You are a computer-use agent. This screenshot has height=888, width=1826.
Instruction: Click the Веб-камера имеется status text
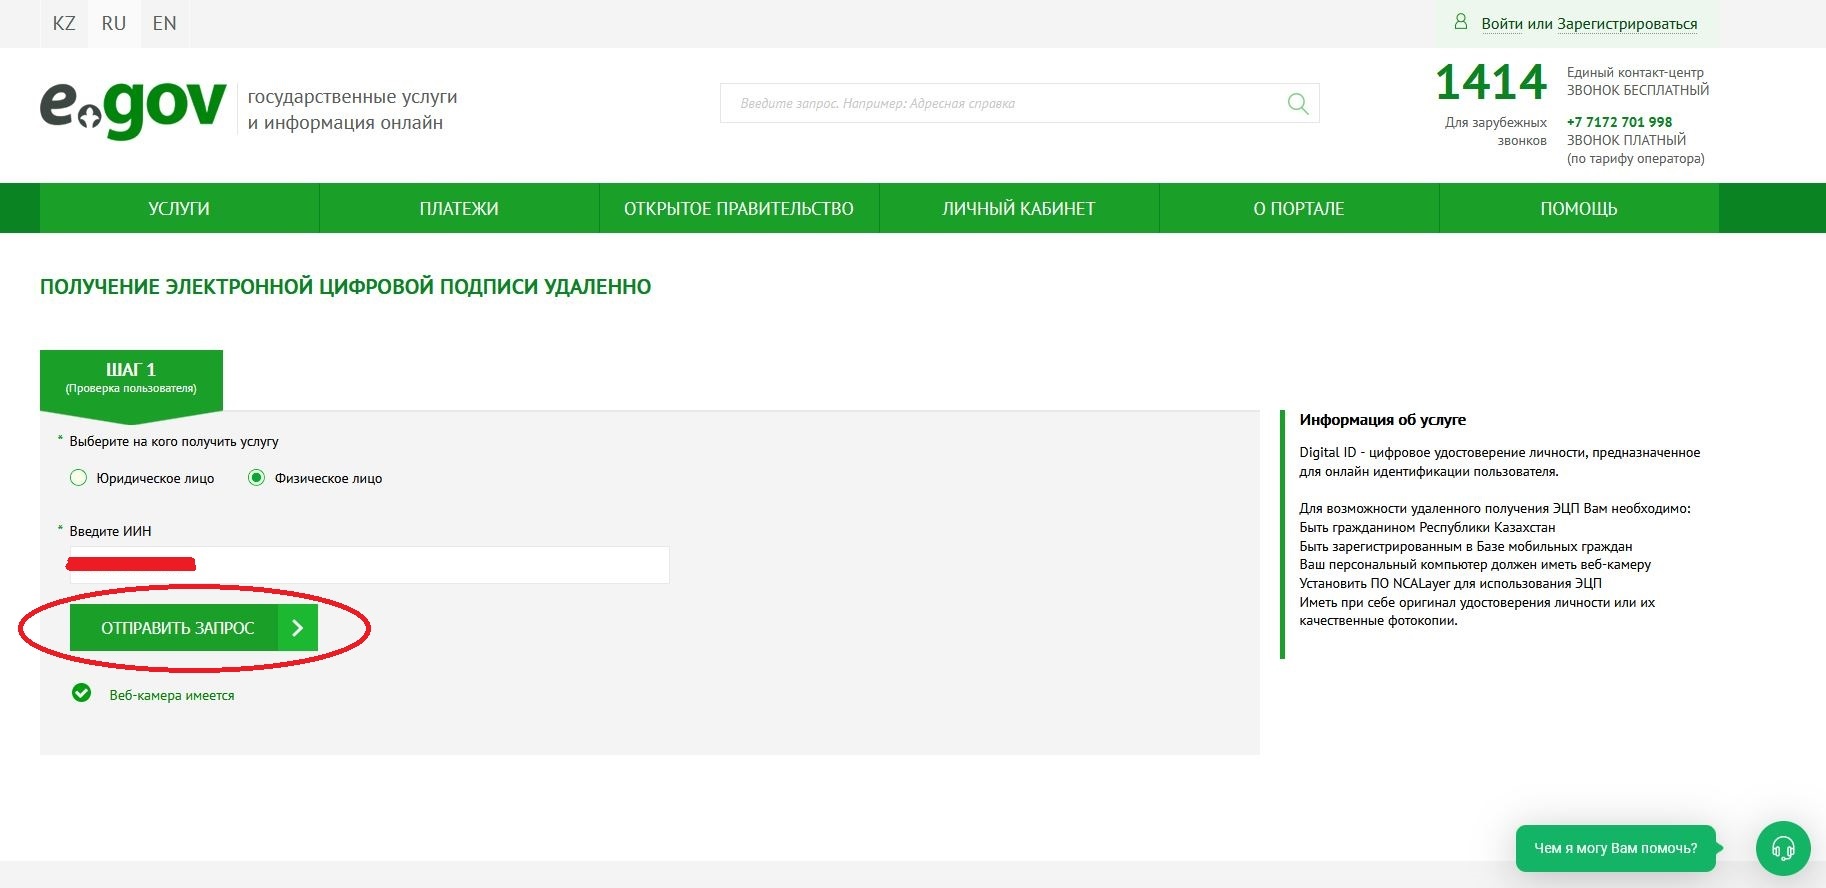172,695
